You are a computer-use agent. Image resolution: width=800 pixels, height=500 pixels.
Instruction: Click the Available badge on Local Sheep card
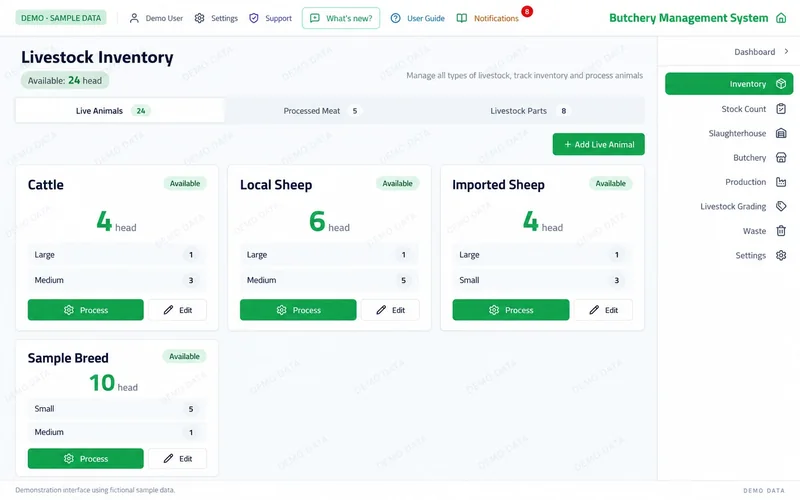coord(397,183)
